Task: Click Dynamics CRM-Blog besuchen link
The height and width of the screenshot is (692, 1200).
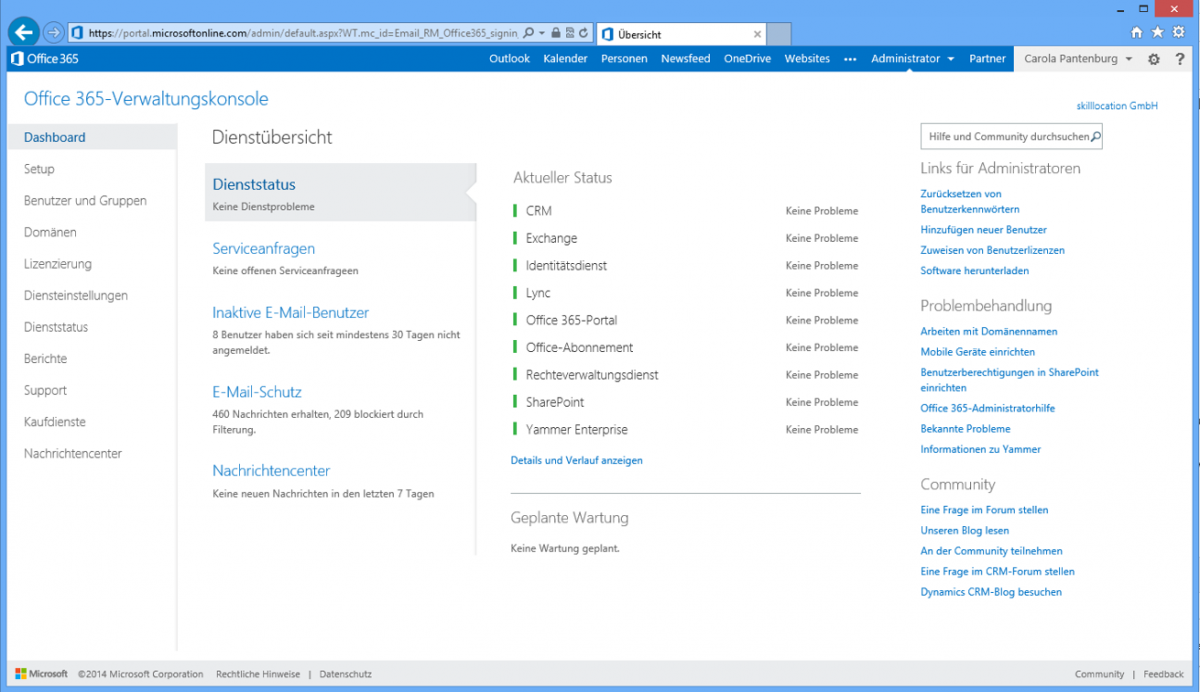Action: pyautogui.click(x=991, y=592)
